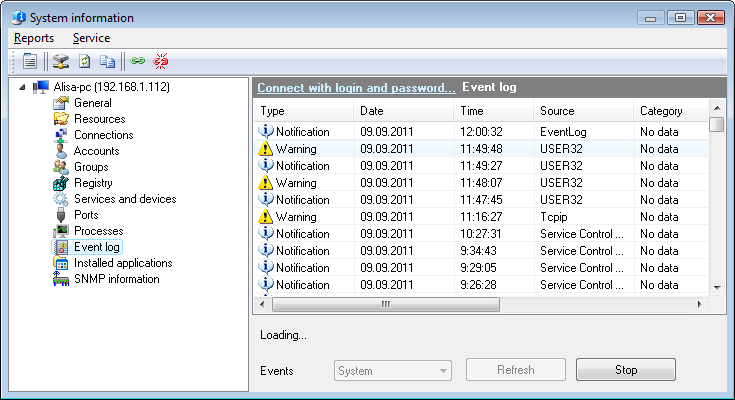Open Installed applications in the tree
The width and height of the screenshot is (735, 400).
coord(122,263)
